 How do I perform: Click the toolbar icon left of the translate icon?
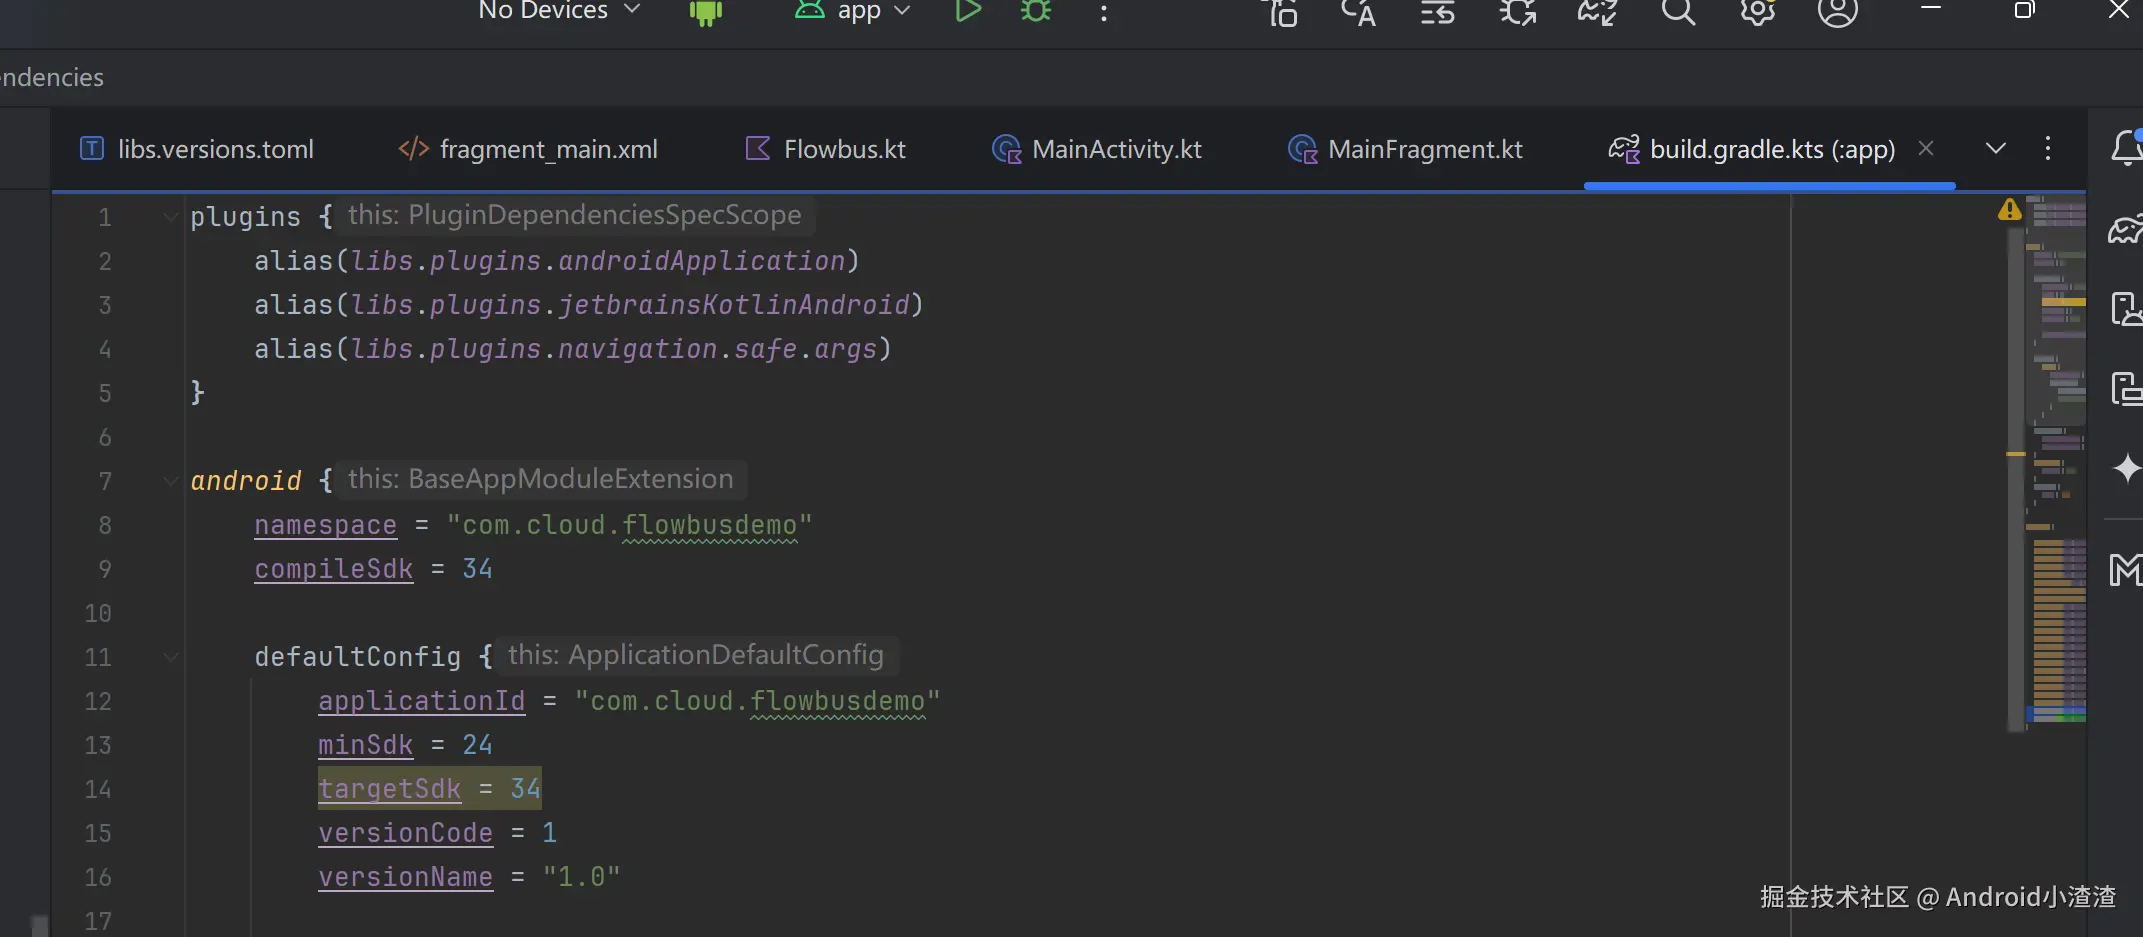(x=1280, y=12)
